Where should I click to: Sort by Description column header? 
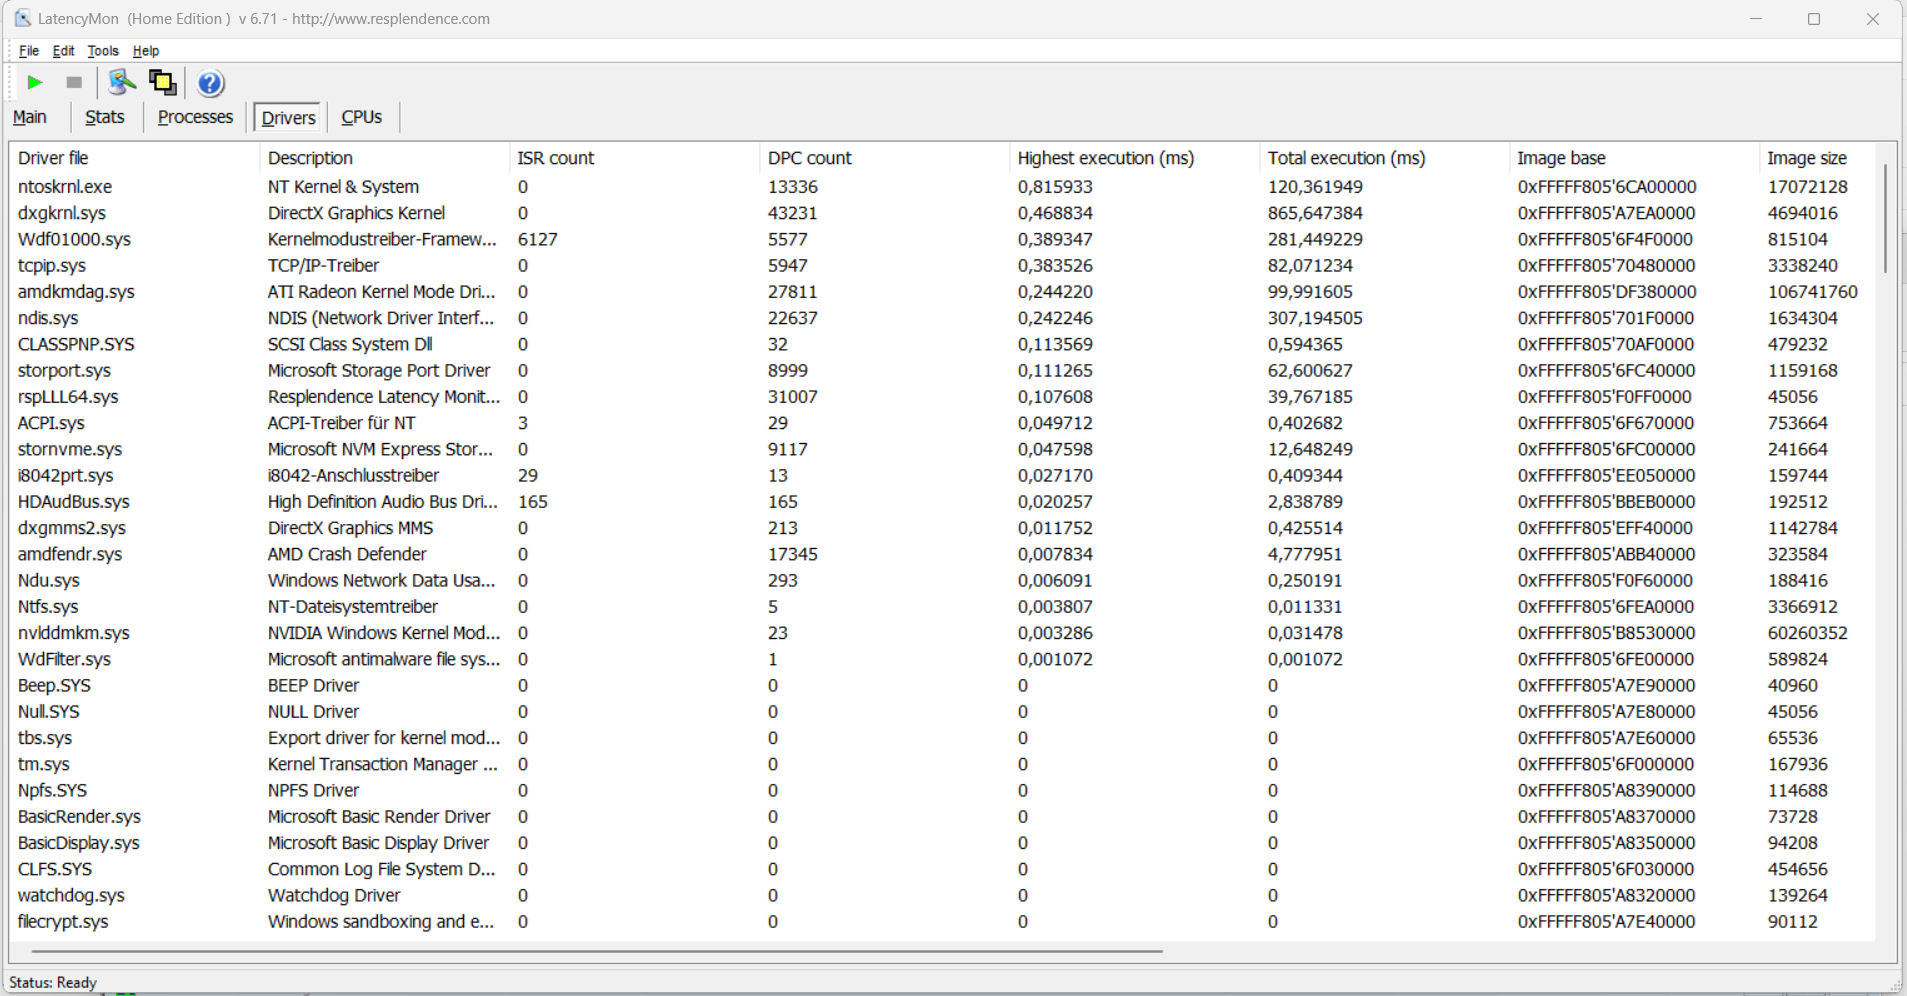(x=384, y=158)
